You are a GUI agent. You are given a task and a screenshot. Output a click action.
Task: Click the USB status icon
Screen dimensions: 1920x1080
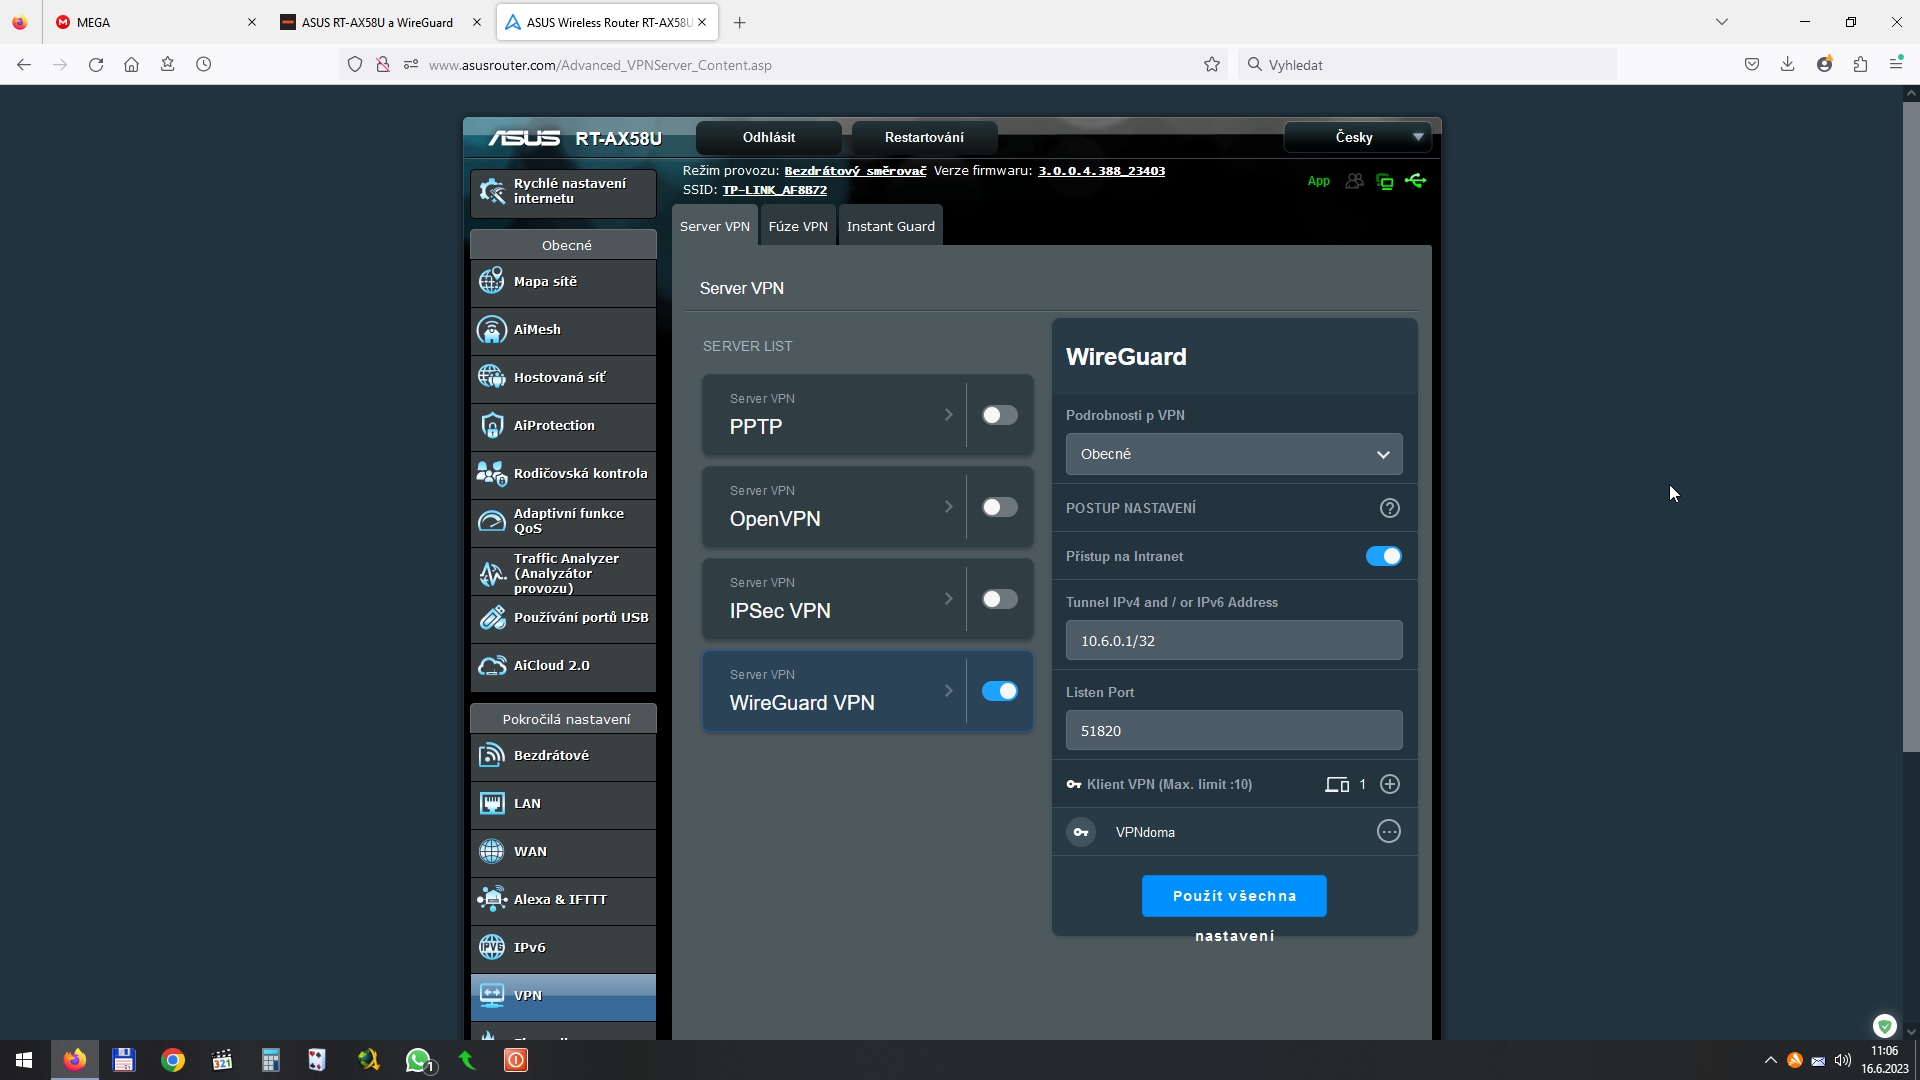[1415, 181]
